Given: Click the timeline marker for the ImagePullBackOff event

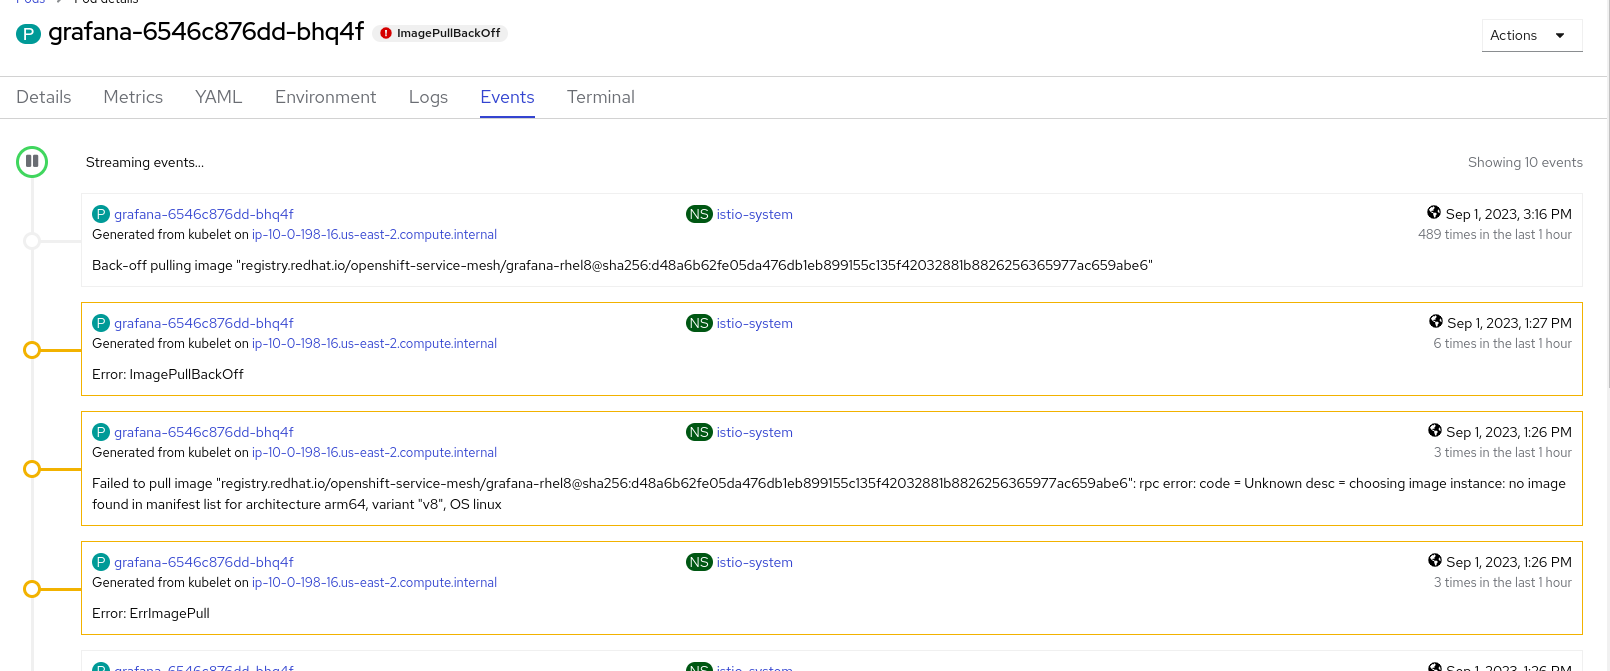Looking at the screenshot, I should tap(32, 350).
